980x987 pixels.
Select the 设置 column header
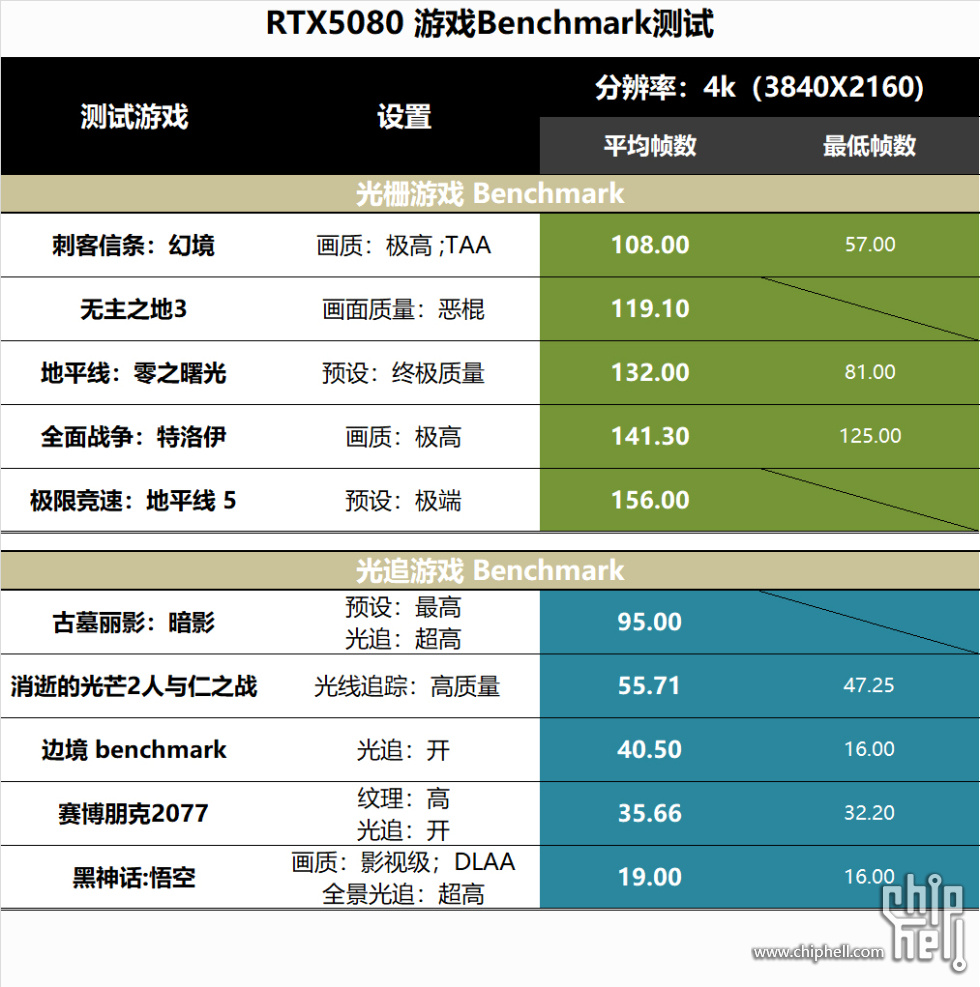[x=404, y=116]
